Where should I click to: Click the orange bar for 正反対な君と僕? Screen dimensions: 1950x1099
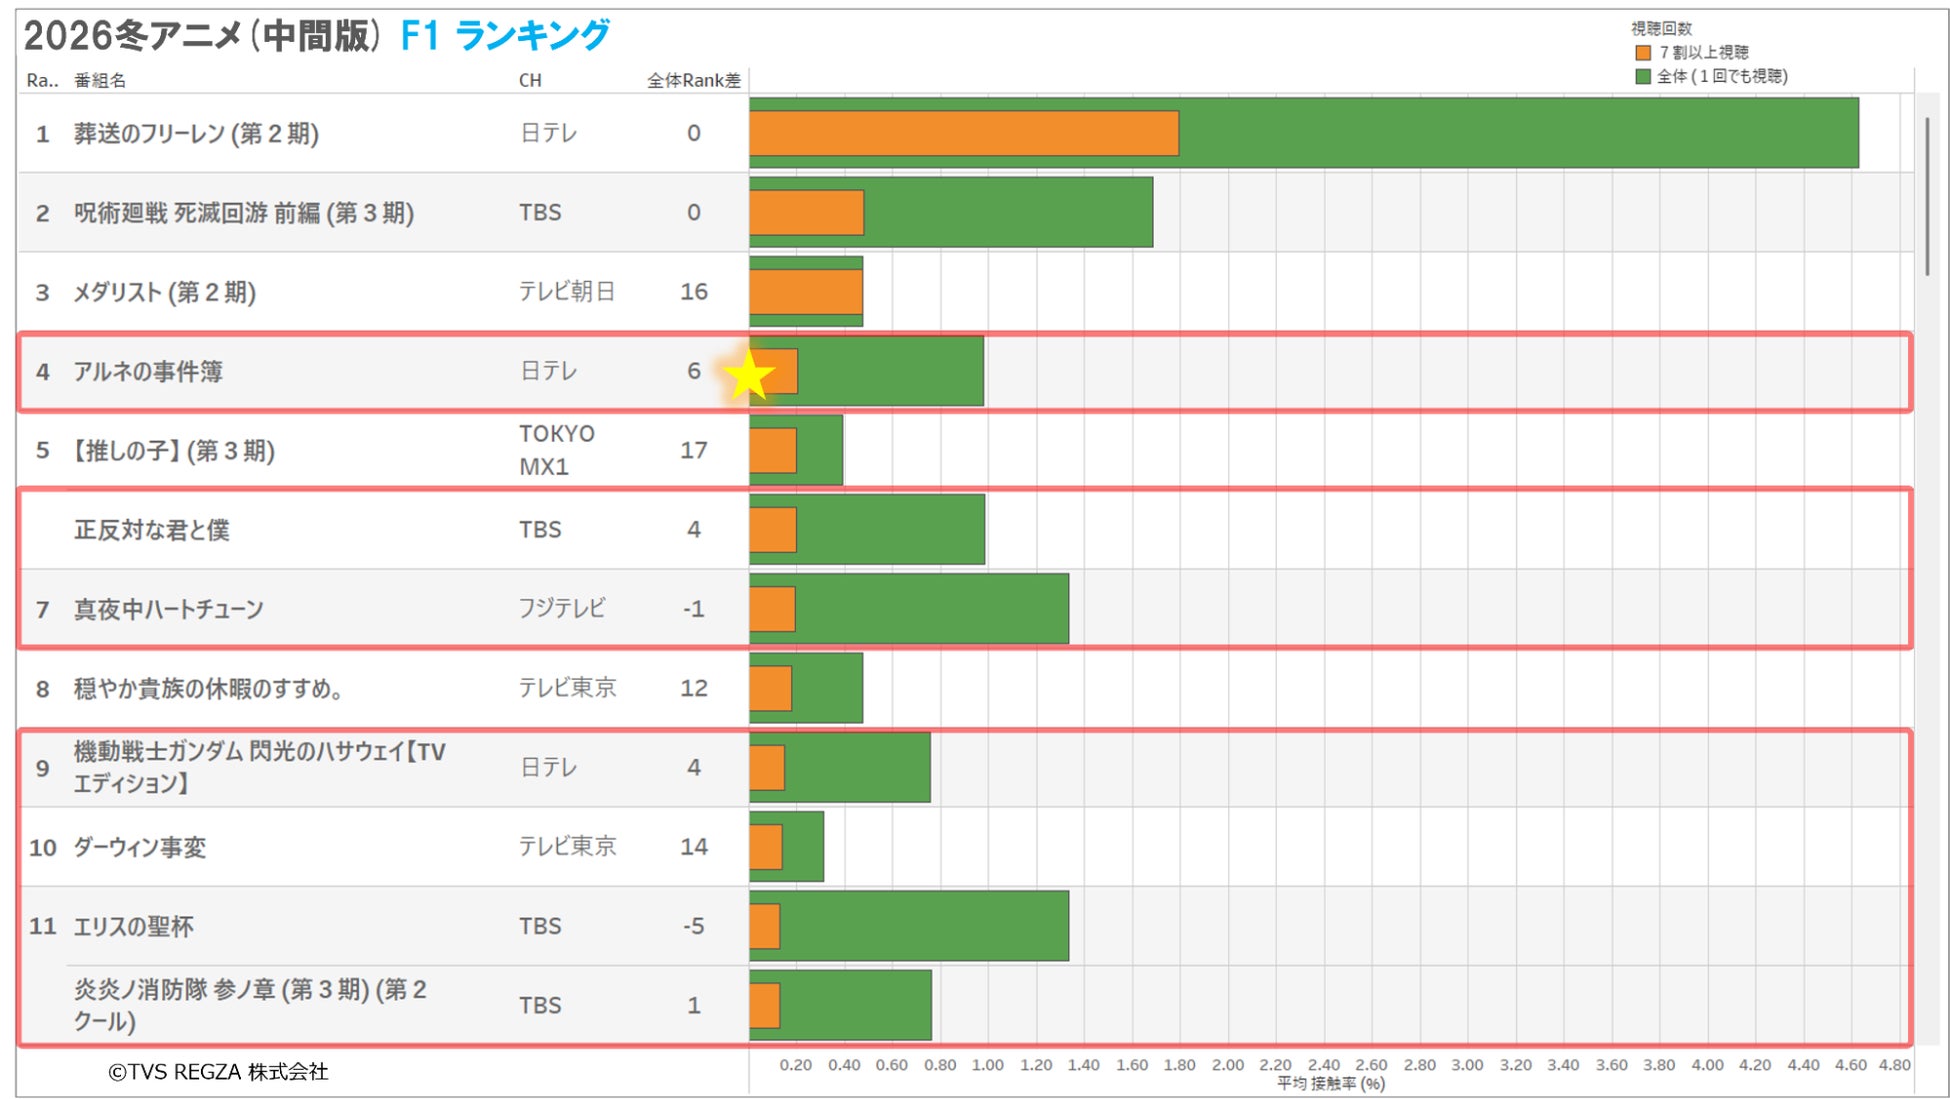(773, 530)
